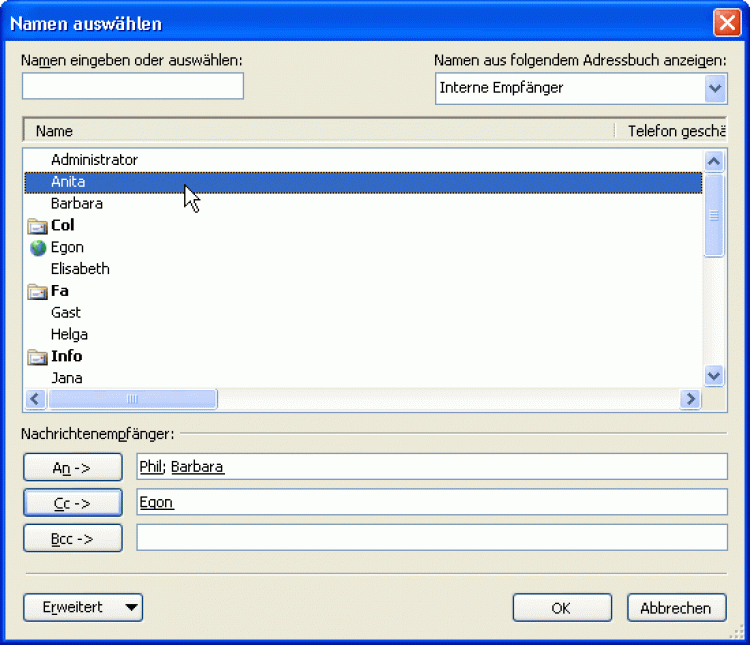
Task: Close the Namen auswählen dialog
Action: (726, 22)
